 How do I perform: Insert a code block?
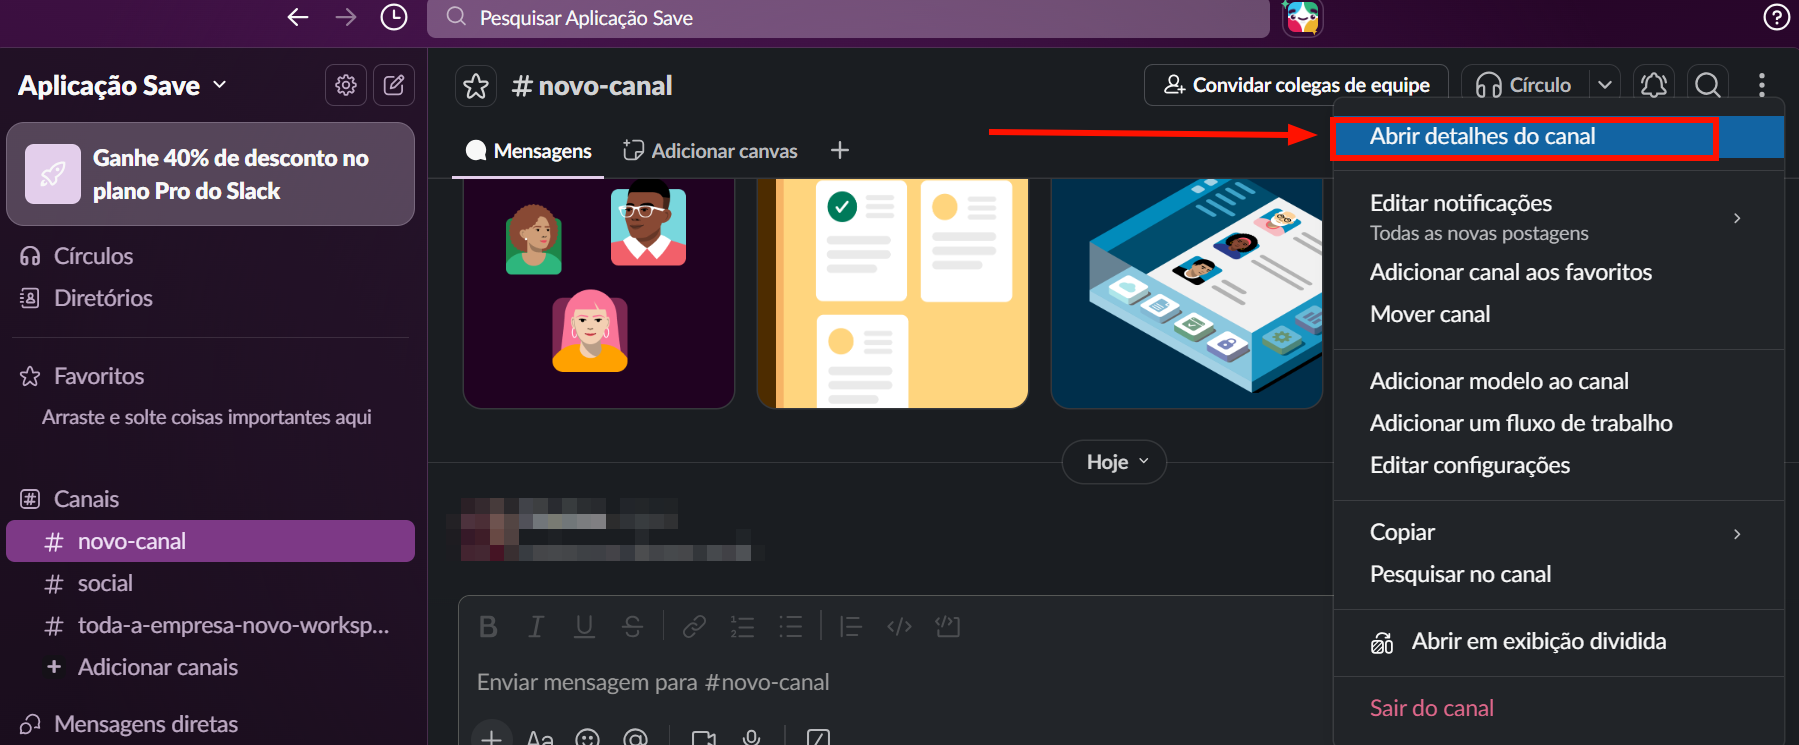[x=947, y=627]
